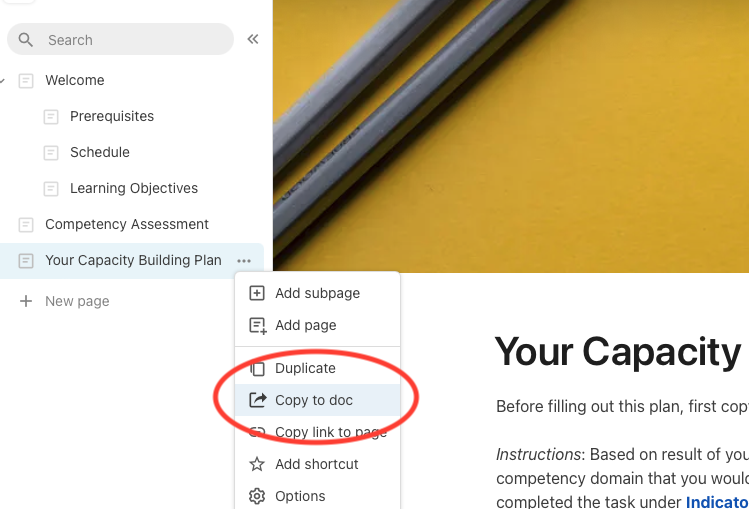Screen dimensions: 749x509
Task: Choose Add page from the context menu
Action: [305, 325]
